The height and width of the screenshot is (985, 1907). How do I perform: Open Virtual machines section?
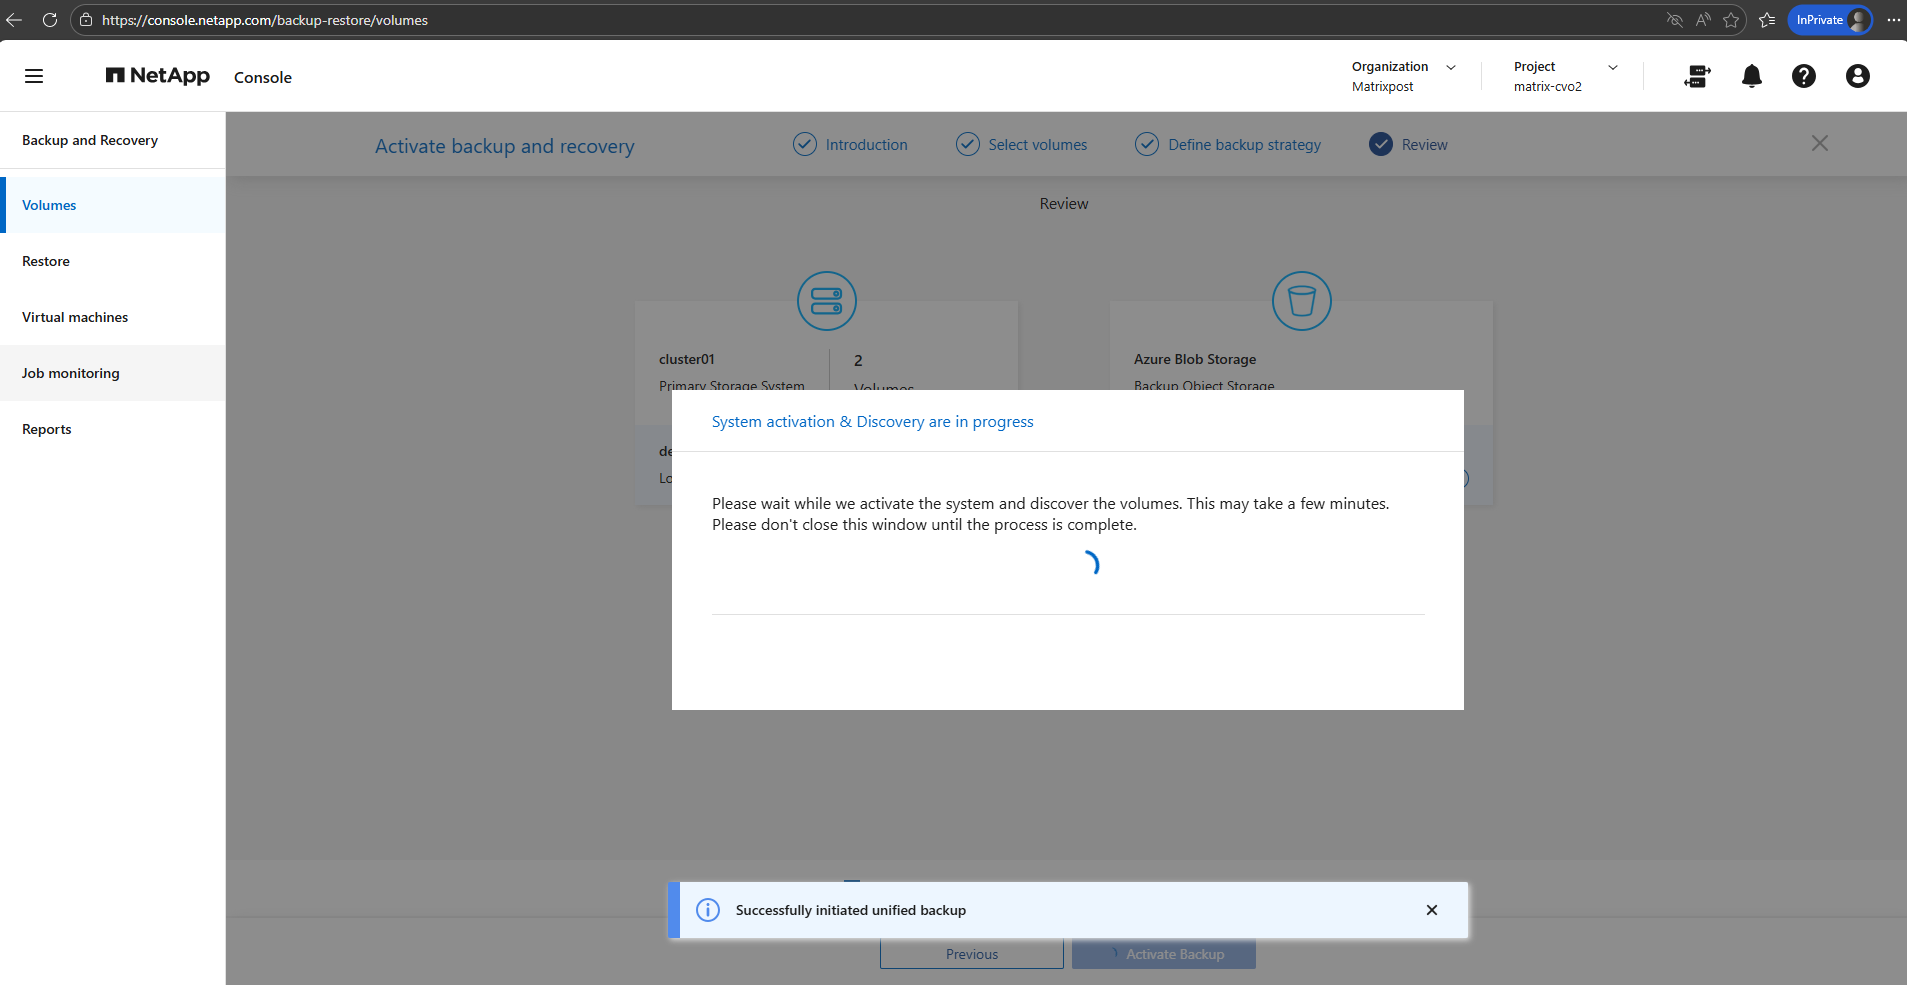coord(75,317)
